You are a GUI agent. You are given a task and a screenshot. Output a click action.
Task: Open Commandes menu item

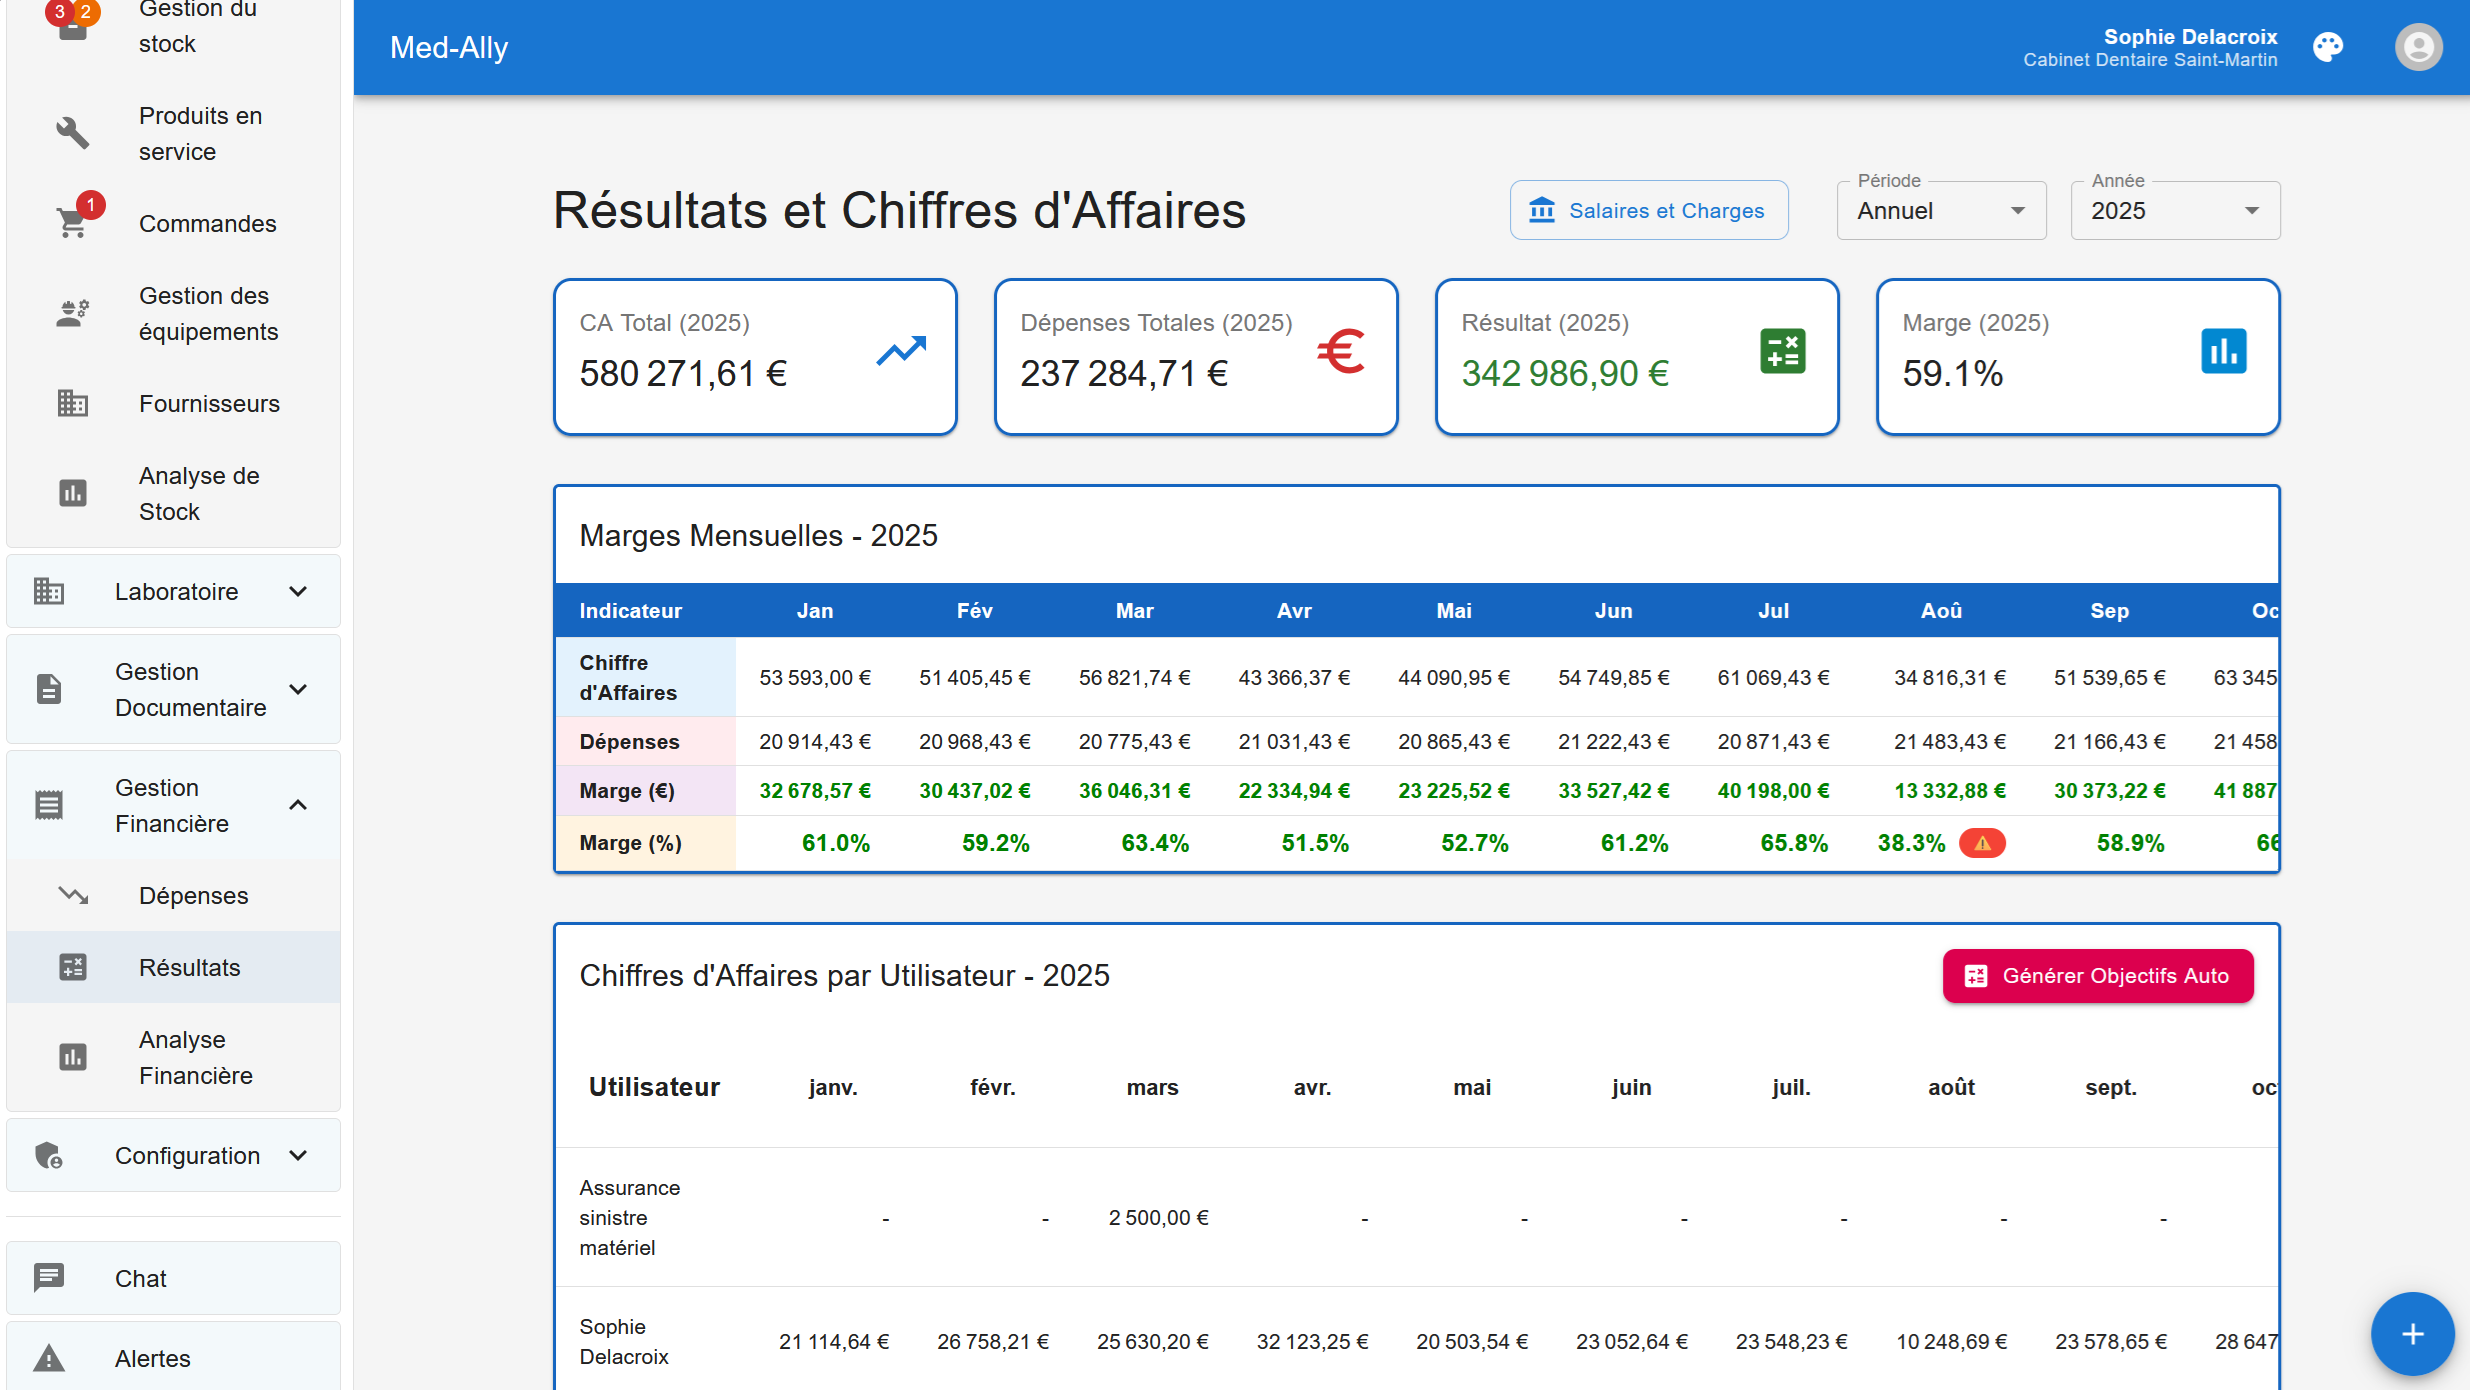tap(174, 223)
